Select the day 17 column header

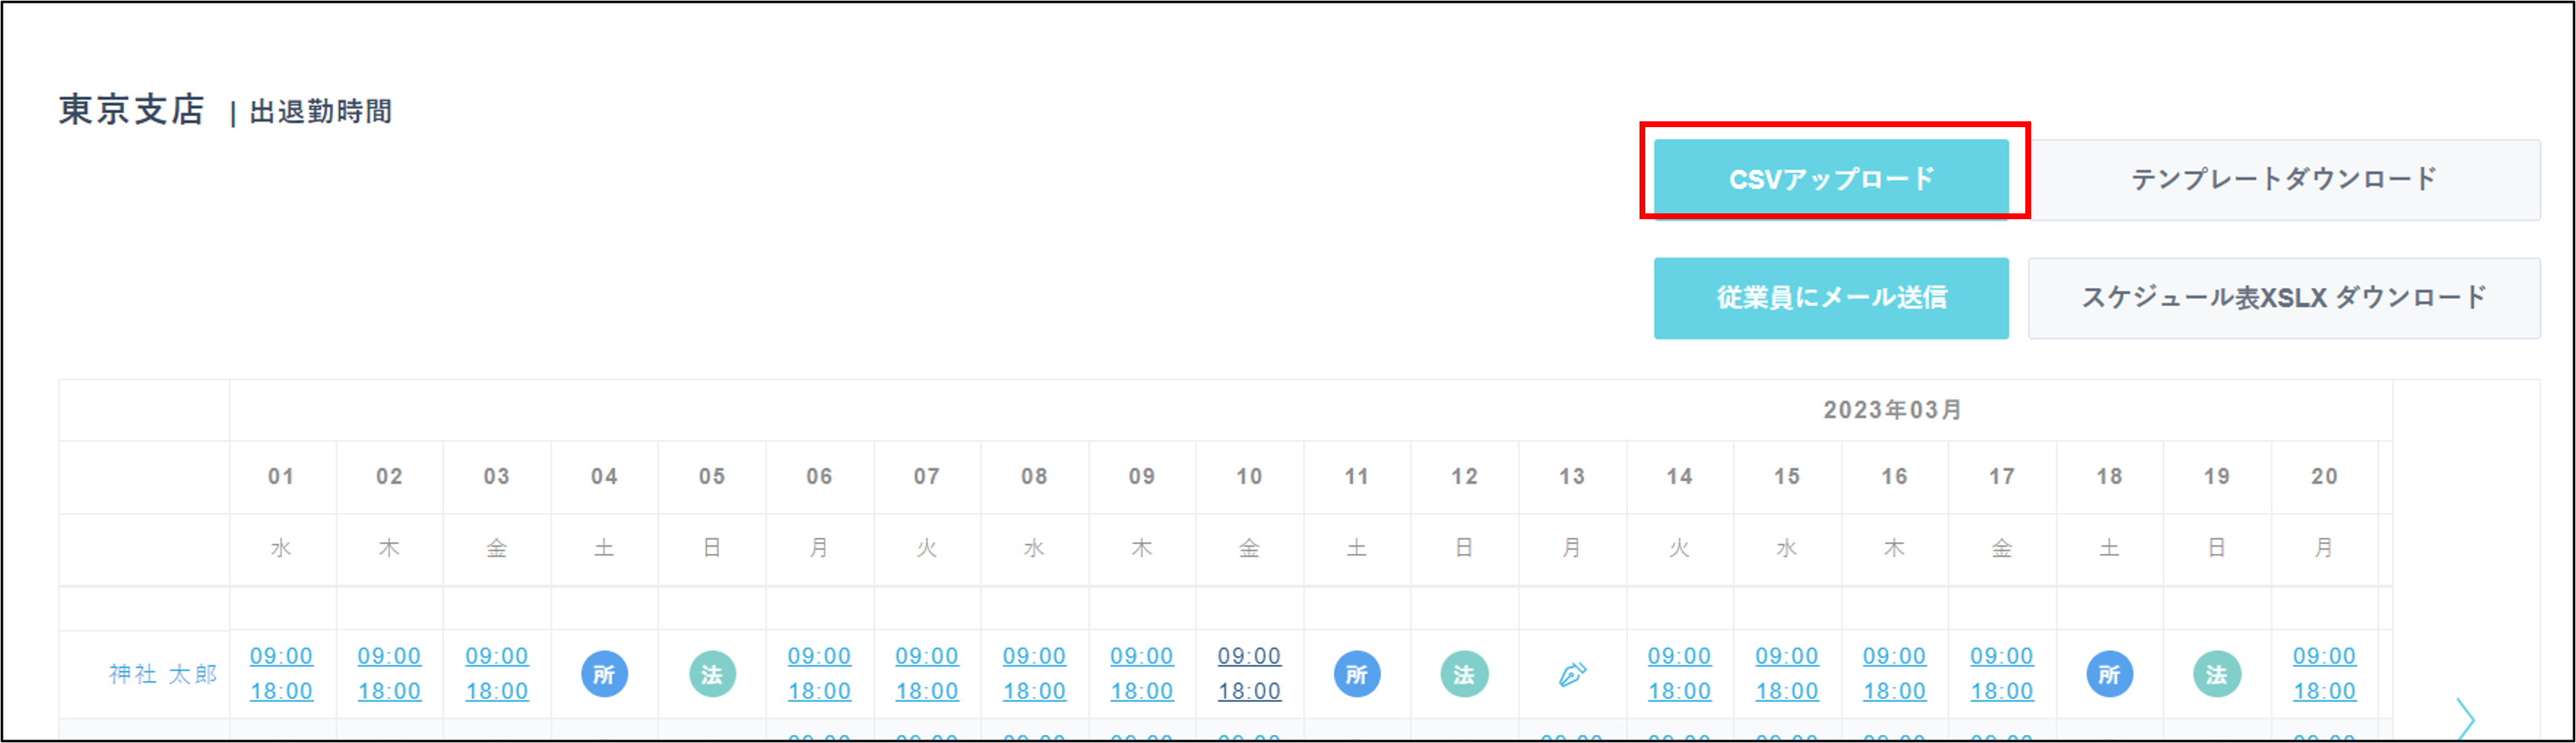coord(2002,477)
